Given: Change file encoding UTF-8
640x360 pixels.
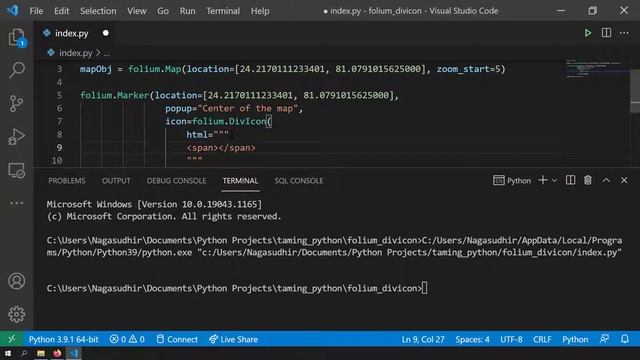Looking at the screenshot, I should coord(511,339).
